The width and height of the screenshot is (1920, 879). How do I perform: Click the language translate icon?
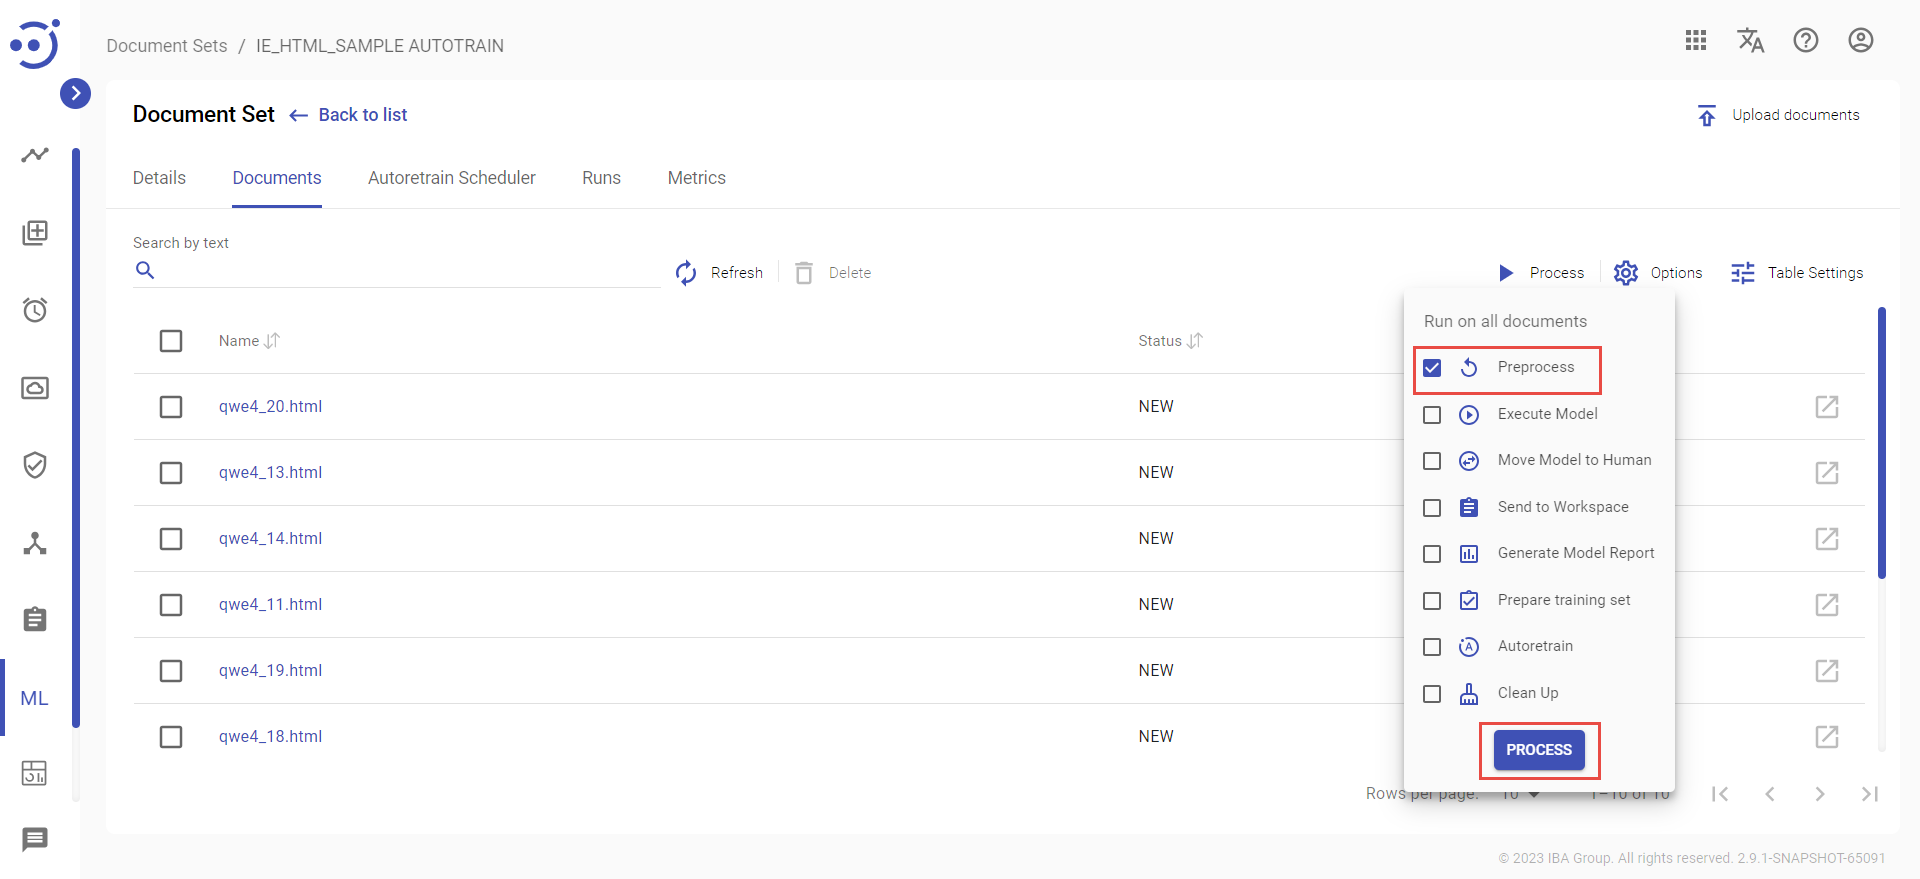[x=1750, y=40]
